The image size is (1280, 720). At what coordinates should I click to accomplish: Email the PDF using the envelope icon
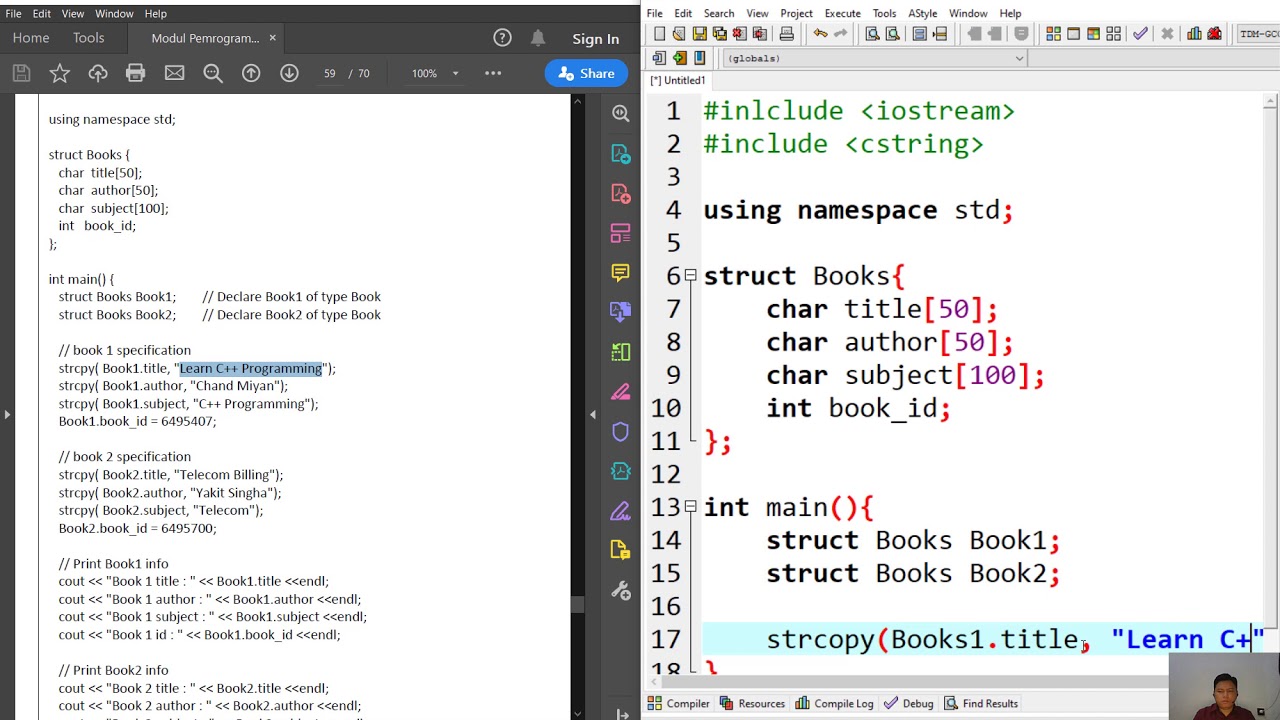[x=174, y=73]
